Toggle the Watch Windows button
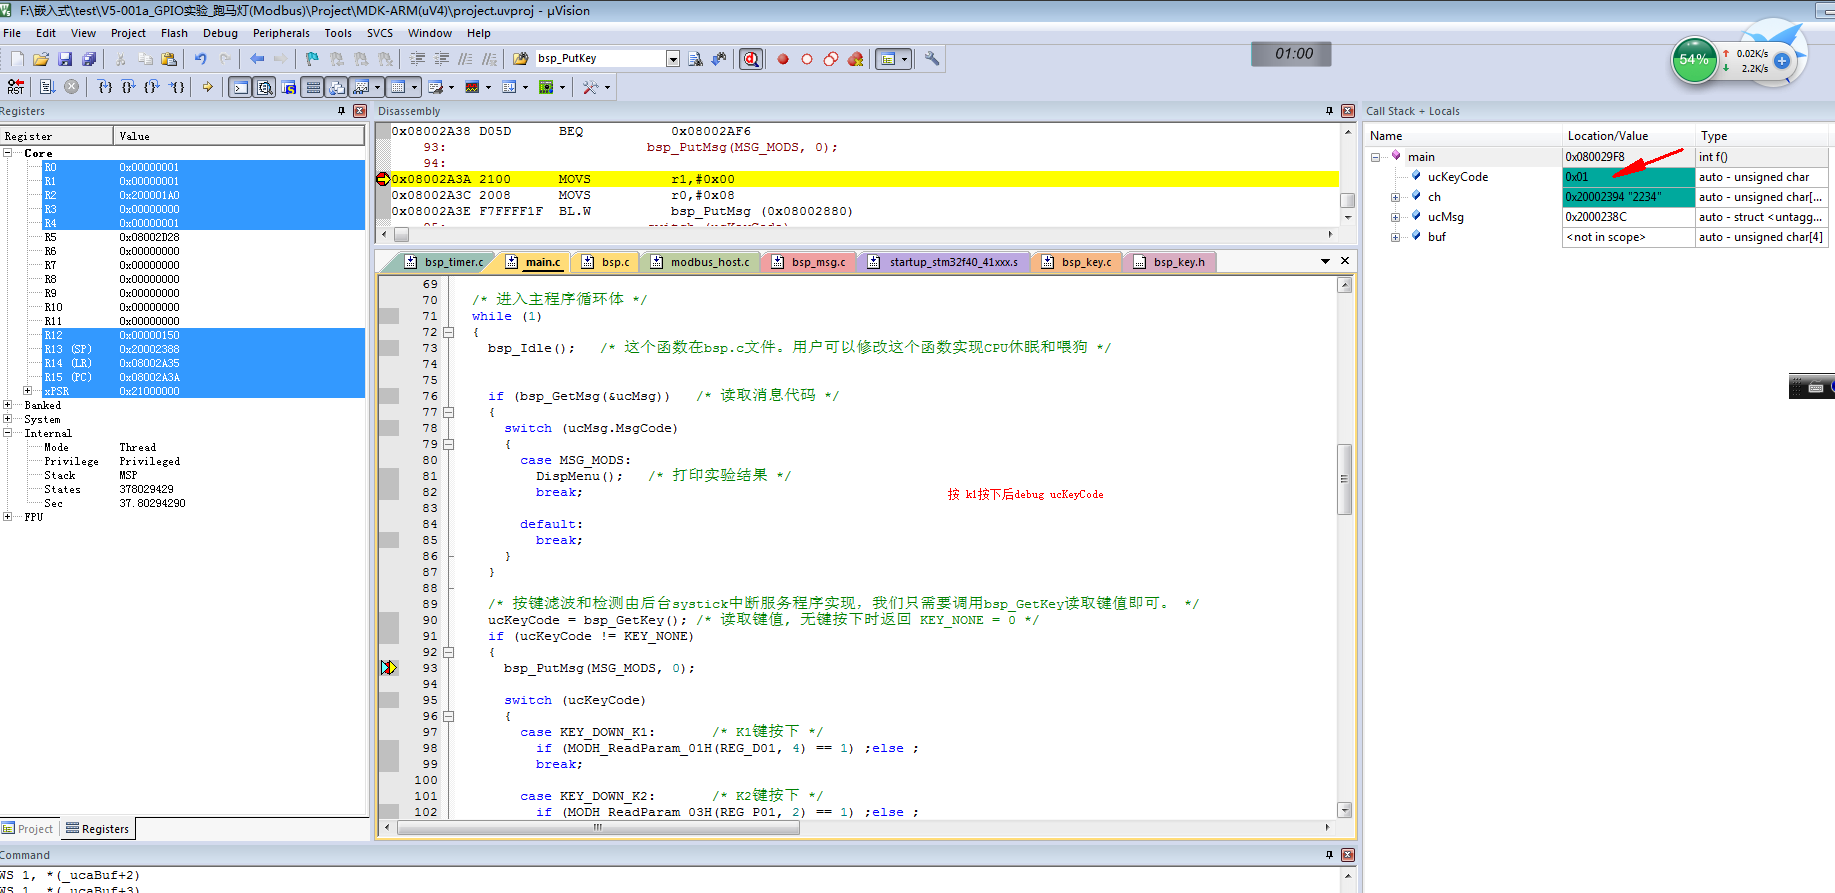Viewport: 1835px width, 893px height. pyautogui.click(x=361, y=87)
